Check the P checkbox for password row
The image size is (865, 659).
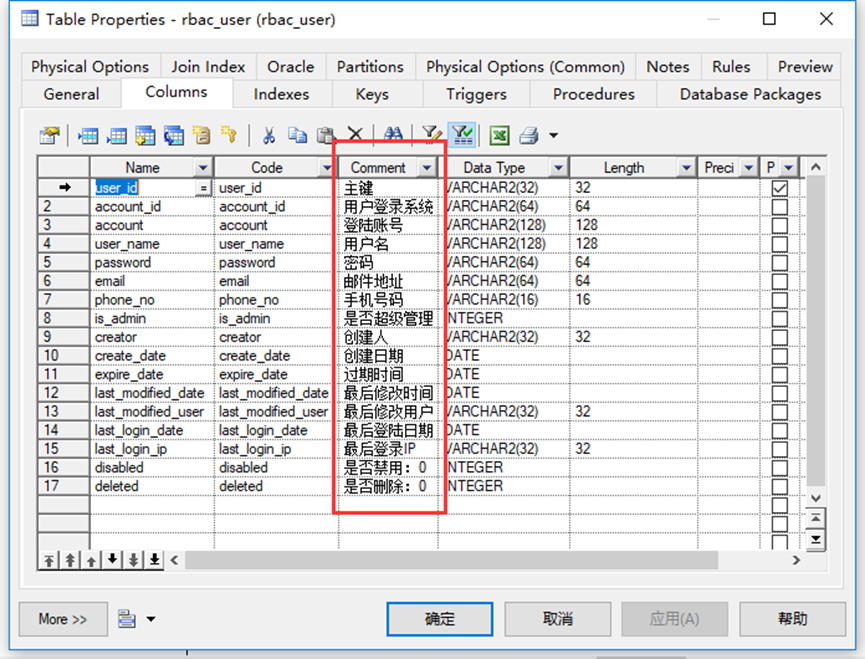(x=779, y=263)
